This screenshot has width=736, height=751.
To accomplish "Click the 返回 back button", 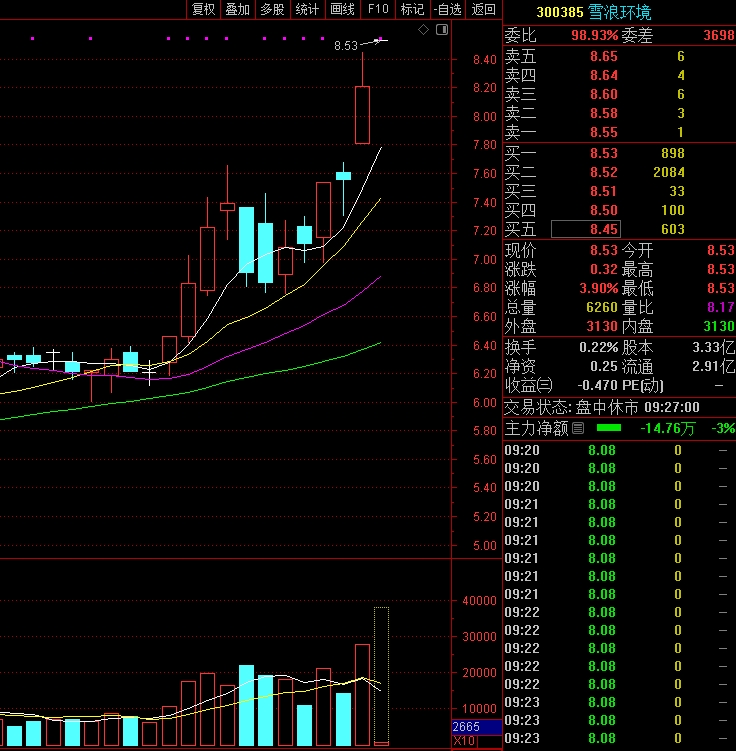I will coord(483,9).
